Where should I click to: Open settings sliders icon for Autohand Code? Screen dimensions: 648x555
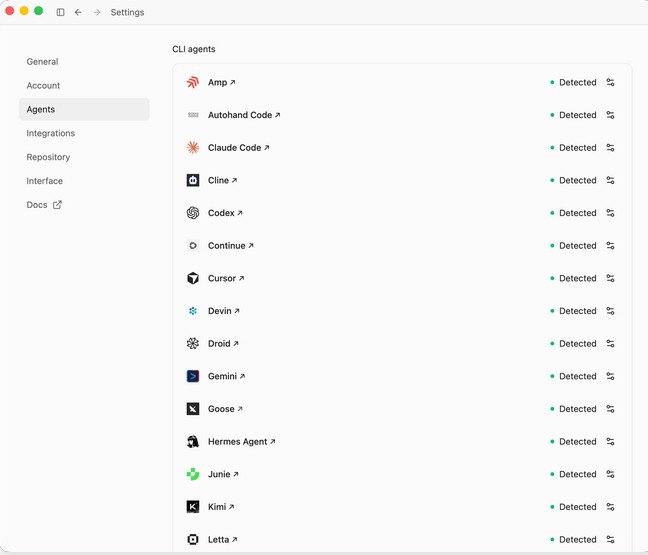[x=610, y=115]
